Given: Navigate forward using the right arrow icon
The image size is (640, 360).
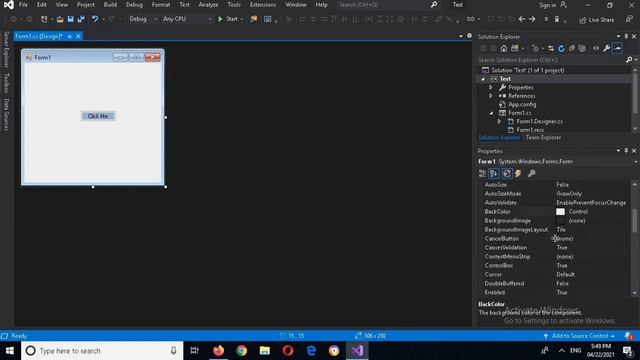Looking at the screenshot, I should (x=532, y=19).
